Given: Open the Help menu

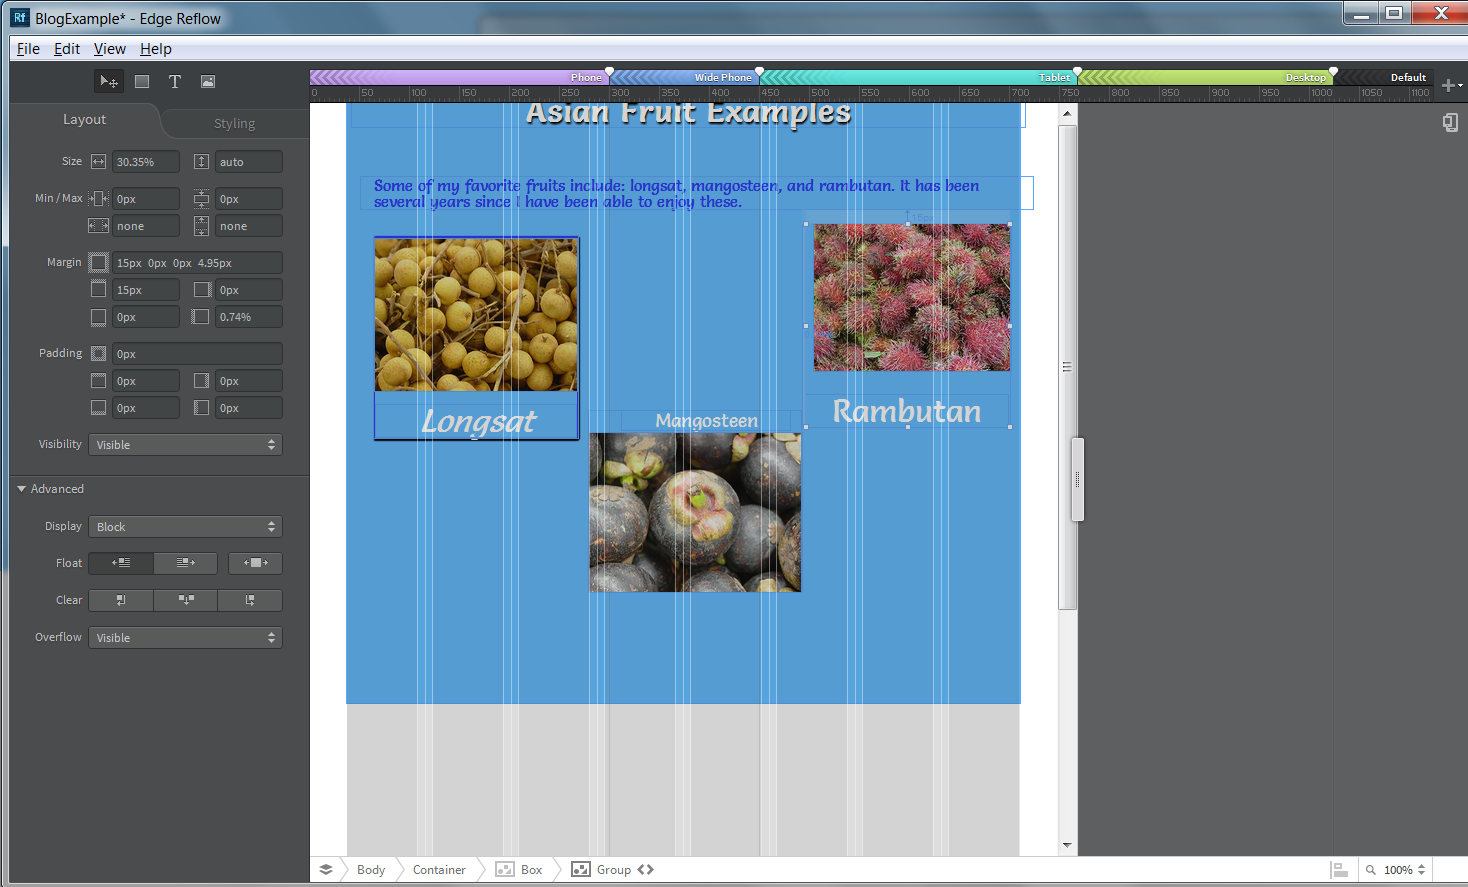Looking at the screenshot, I should pyautogui.click(x=155, y=48).
